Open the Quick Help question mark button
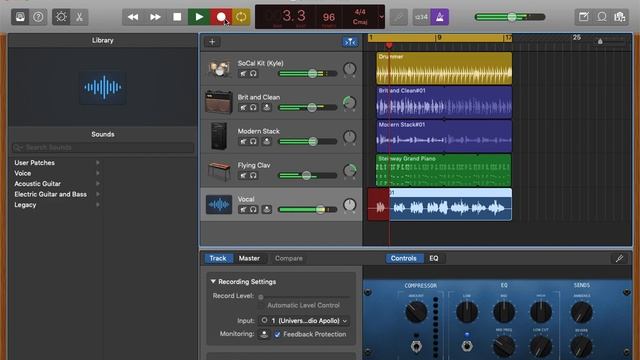 38,17
